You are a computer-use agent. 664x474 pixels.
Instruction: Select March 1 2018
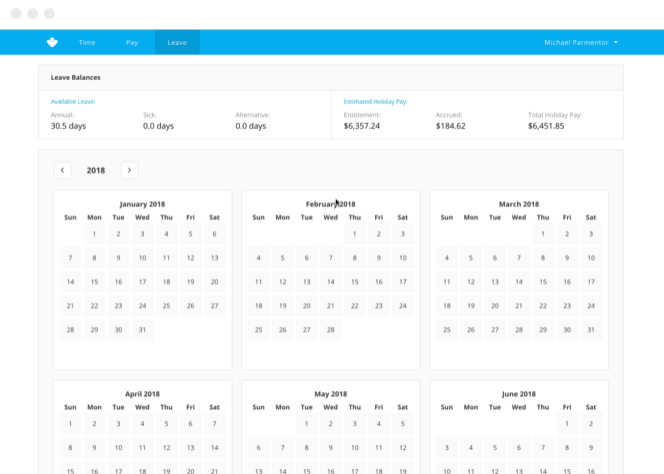point(543,234)
